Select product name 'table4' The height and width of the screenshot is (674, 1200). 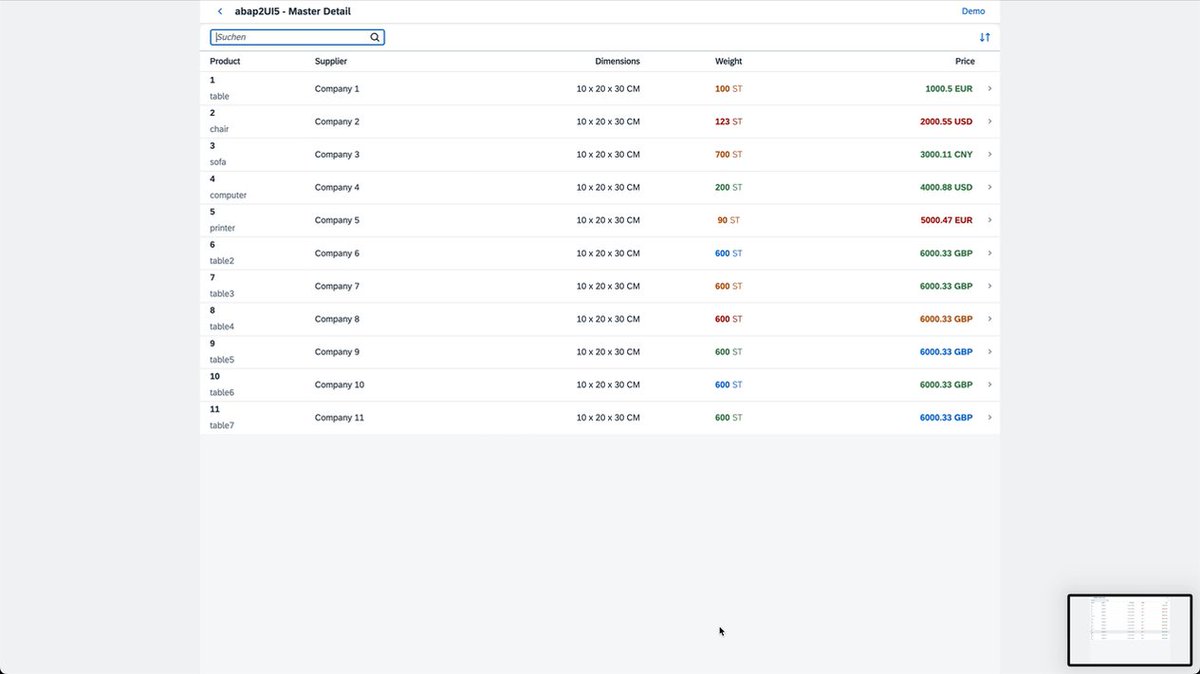[222, 327]
